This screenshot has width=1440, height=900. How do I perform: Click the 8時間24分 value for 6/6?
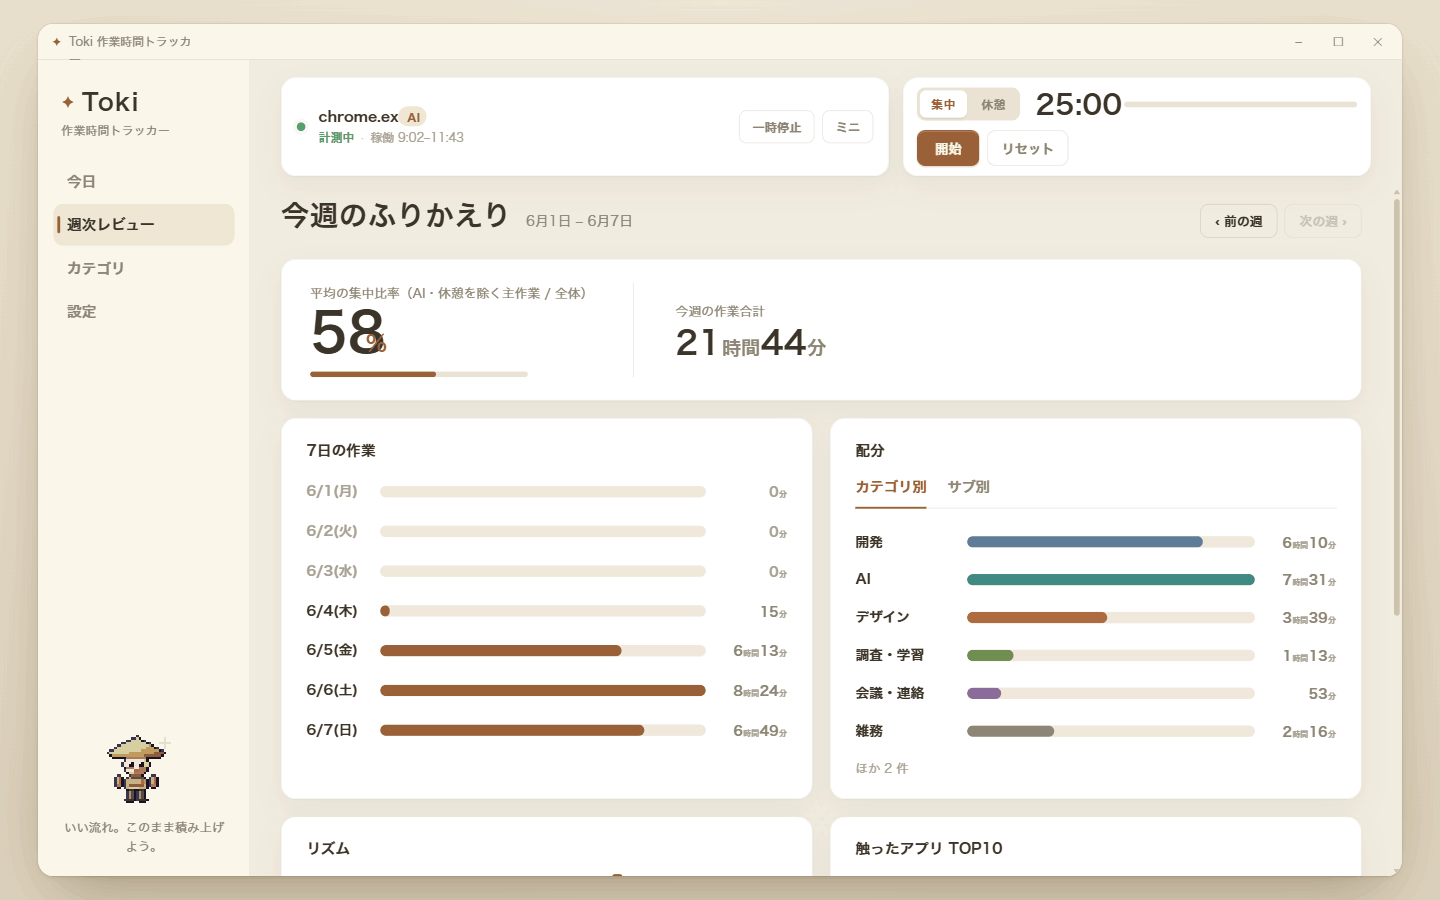pyautogui.click(x=760, y=691)
